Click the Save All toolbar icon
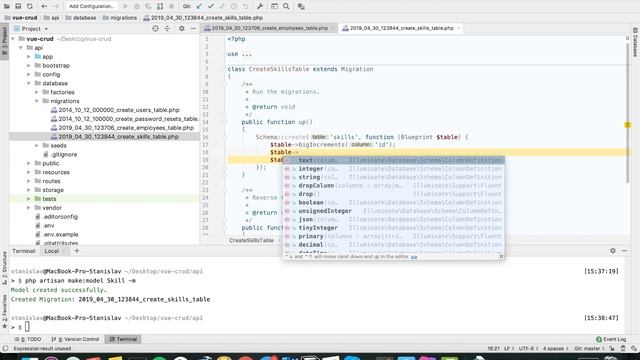This screenshot has height=360, width=640. point(18,6)
